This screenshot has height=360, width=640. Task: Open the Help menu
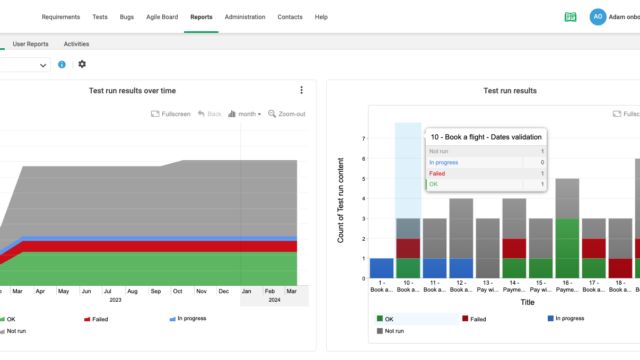point(321,17)
